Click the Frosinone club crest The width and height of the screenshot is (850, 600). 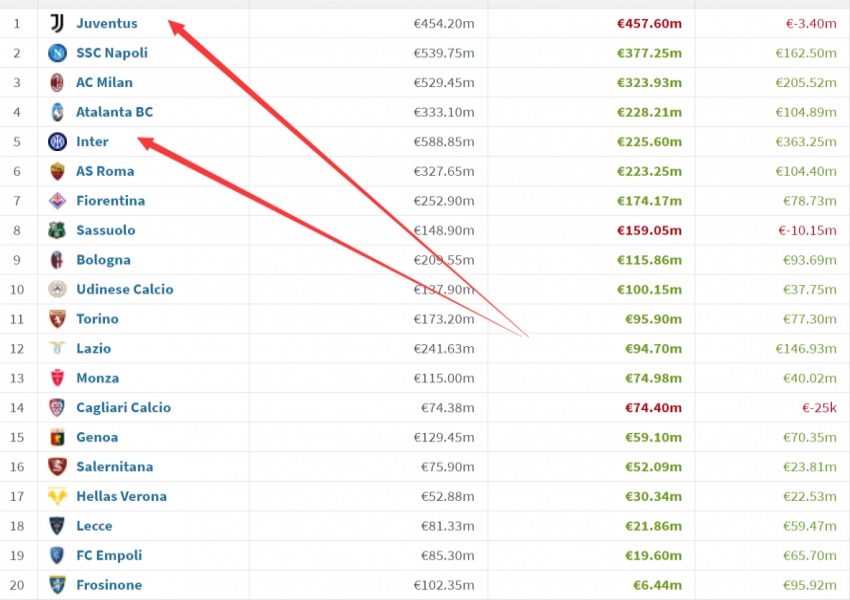pyautogui.click(x=55, y=585)
